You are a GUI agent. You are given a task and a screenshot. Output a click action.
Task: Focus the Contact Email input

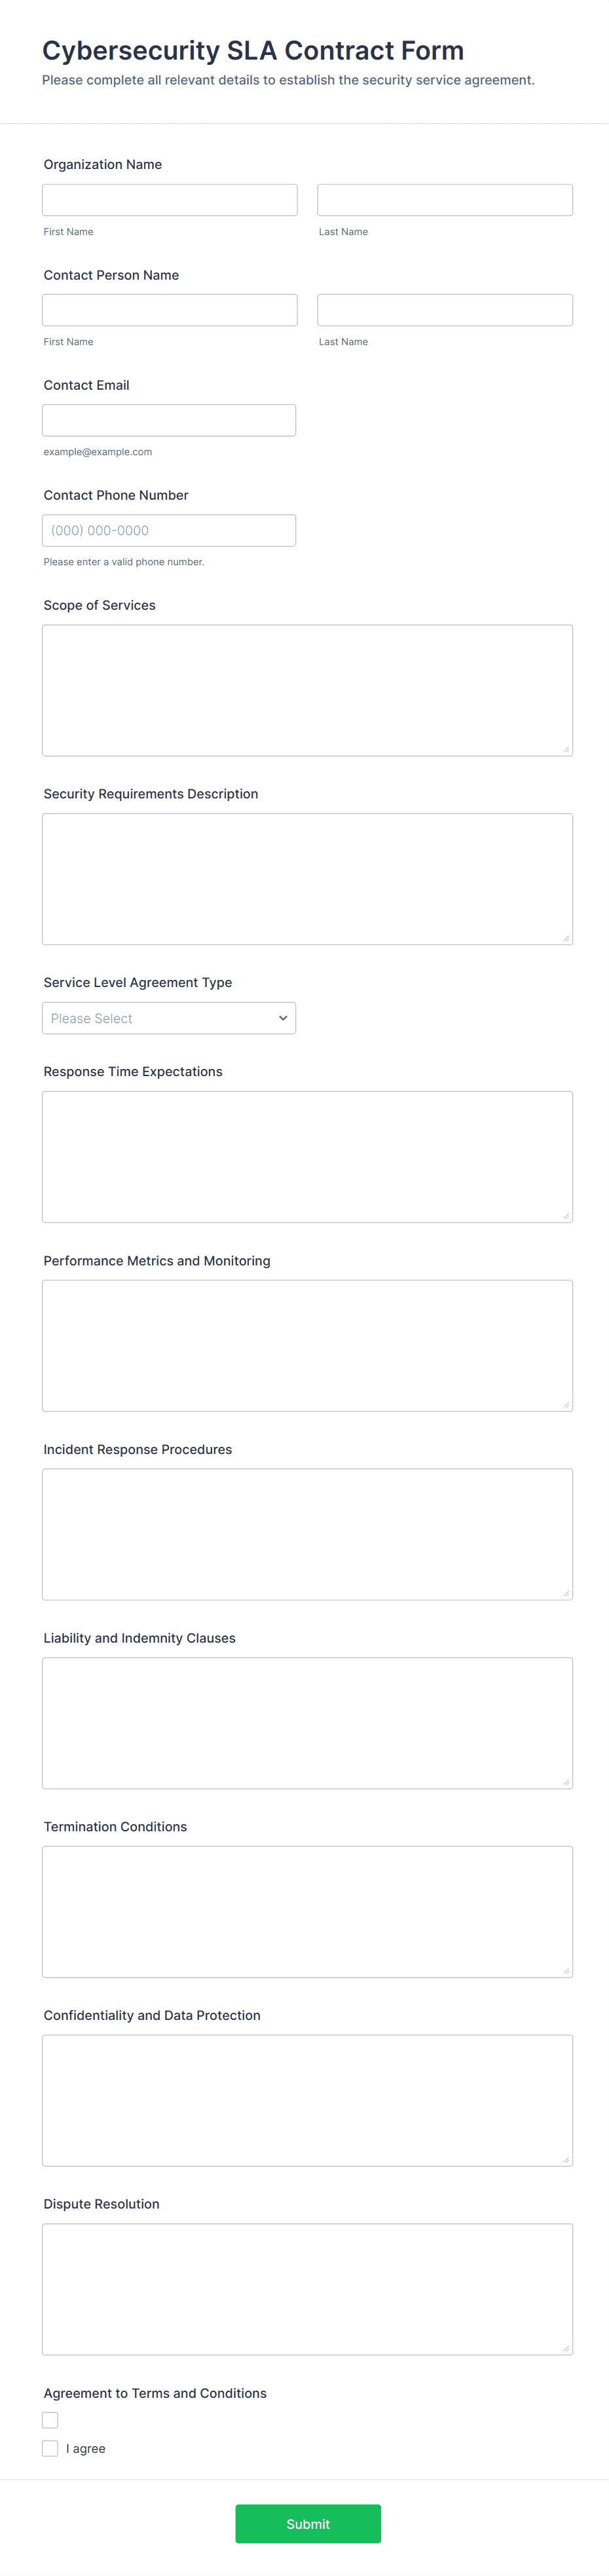point(168,420)
